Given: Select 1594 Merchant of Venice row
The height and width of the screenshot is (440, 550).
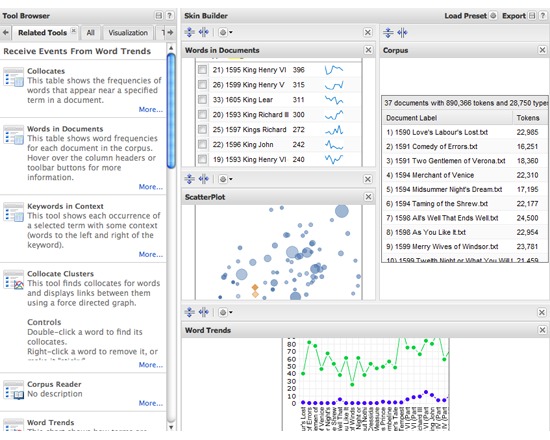Looking at the screenshot, I should pyautogui.click(x=465, y=175).
